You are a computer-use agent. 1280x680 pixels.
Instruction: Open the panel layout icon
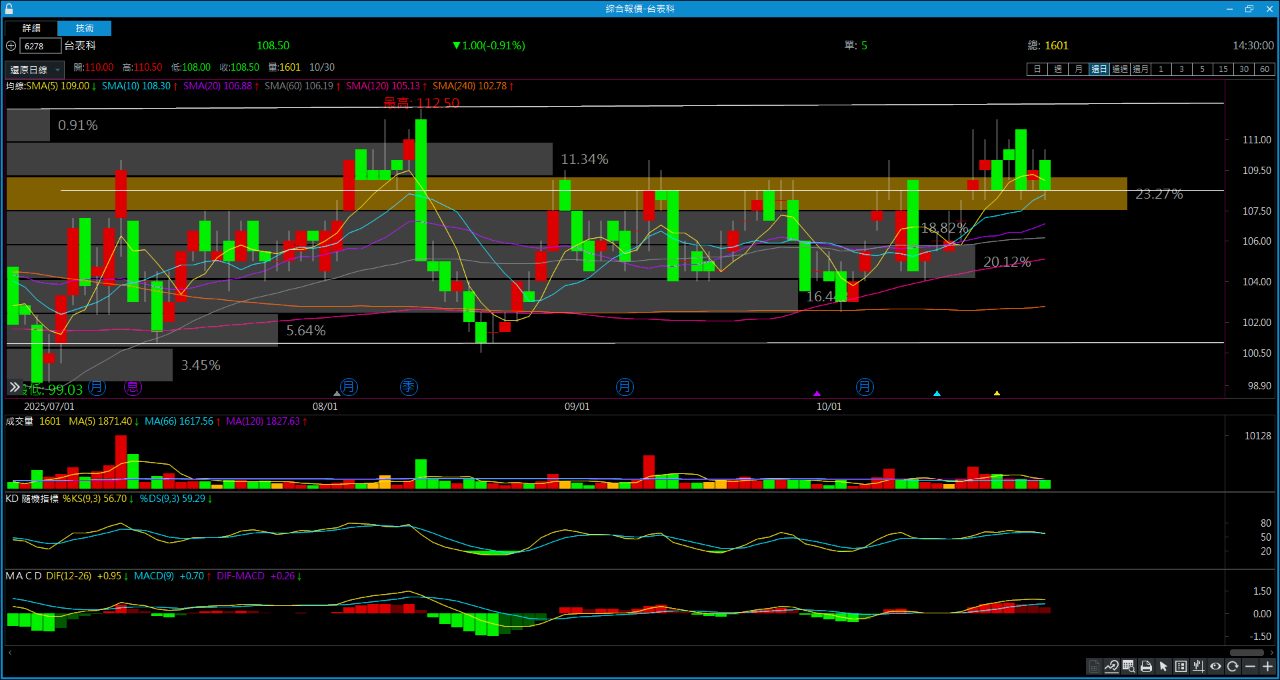pyautogui.click(x=1181, y=667)
